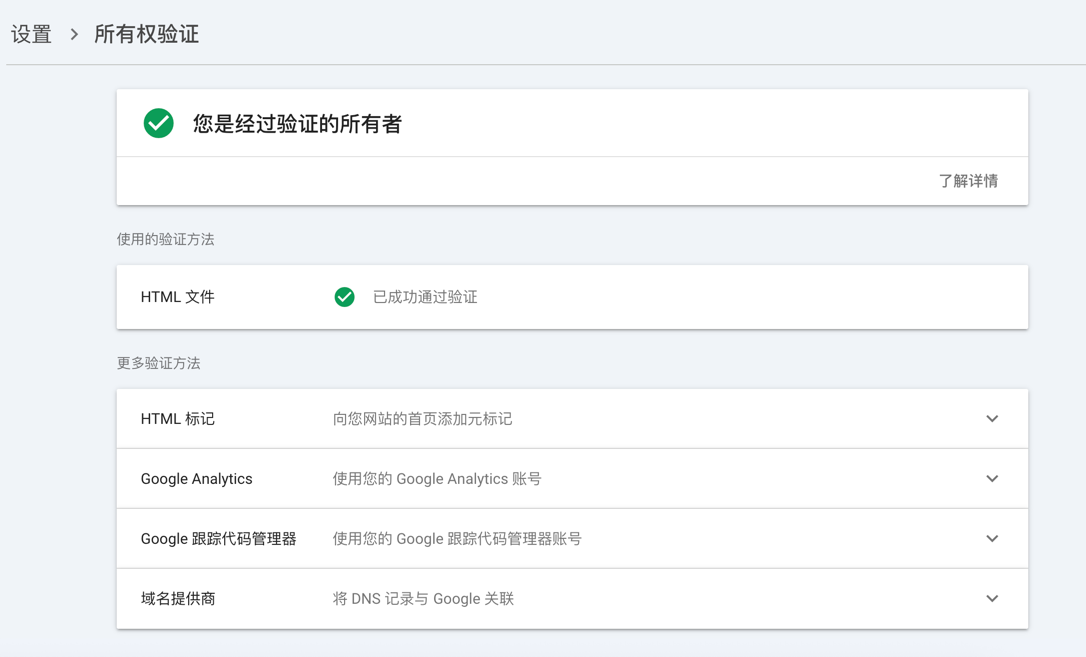Expand the 域名提供商 chevron
The image size is (1086, 657).
(991, 599)
